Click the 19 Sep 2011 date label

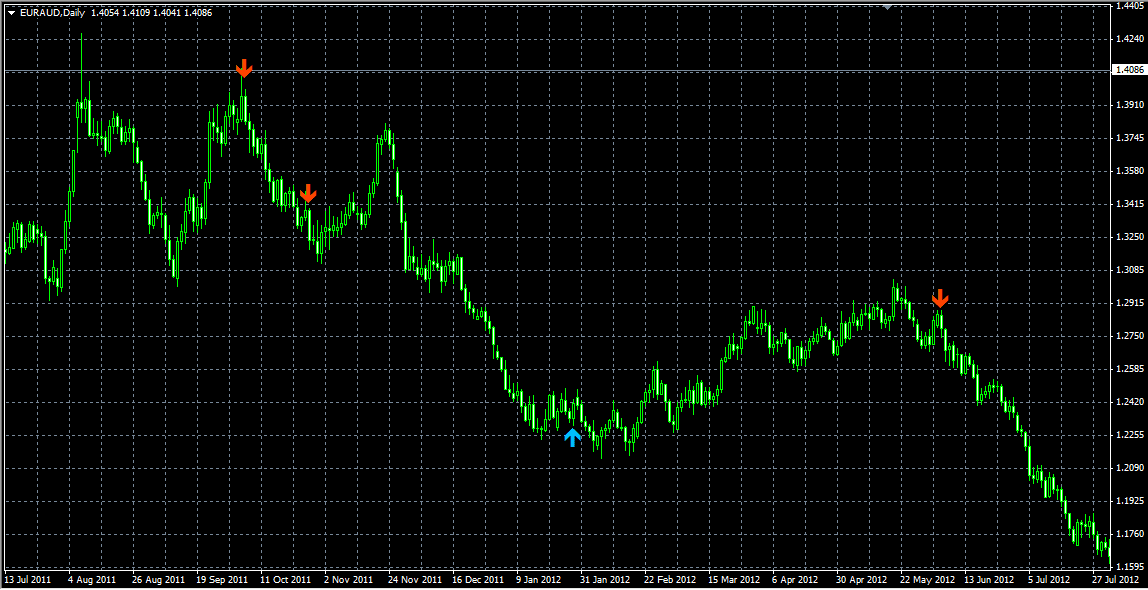pyautogui.click(x=223, y=580)
